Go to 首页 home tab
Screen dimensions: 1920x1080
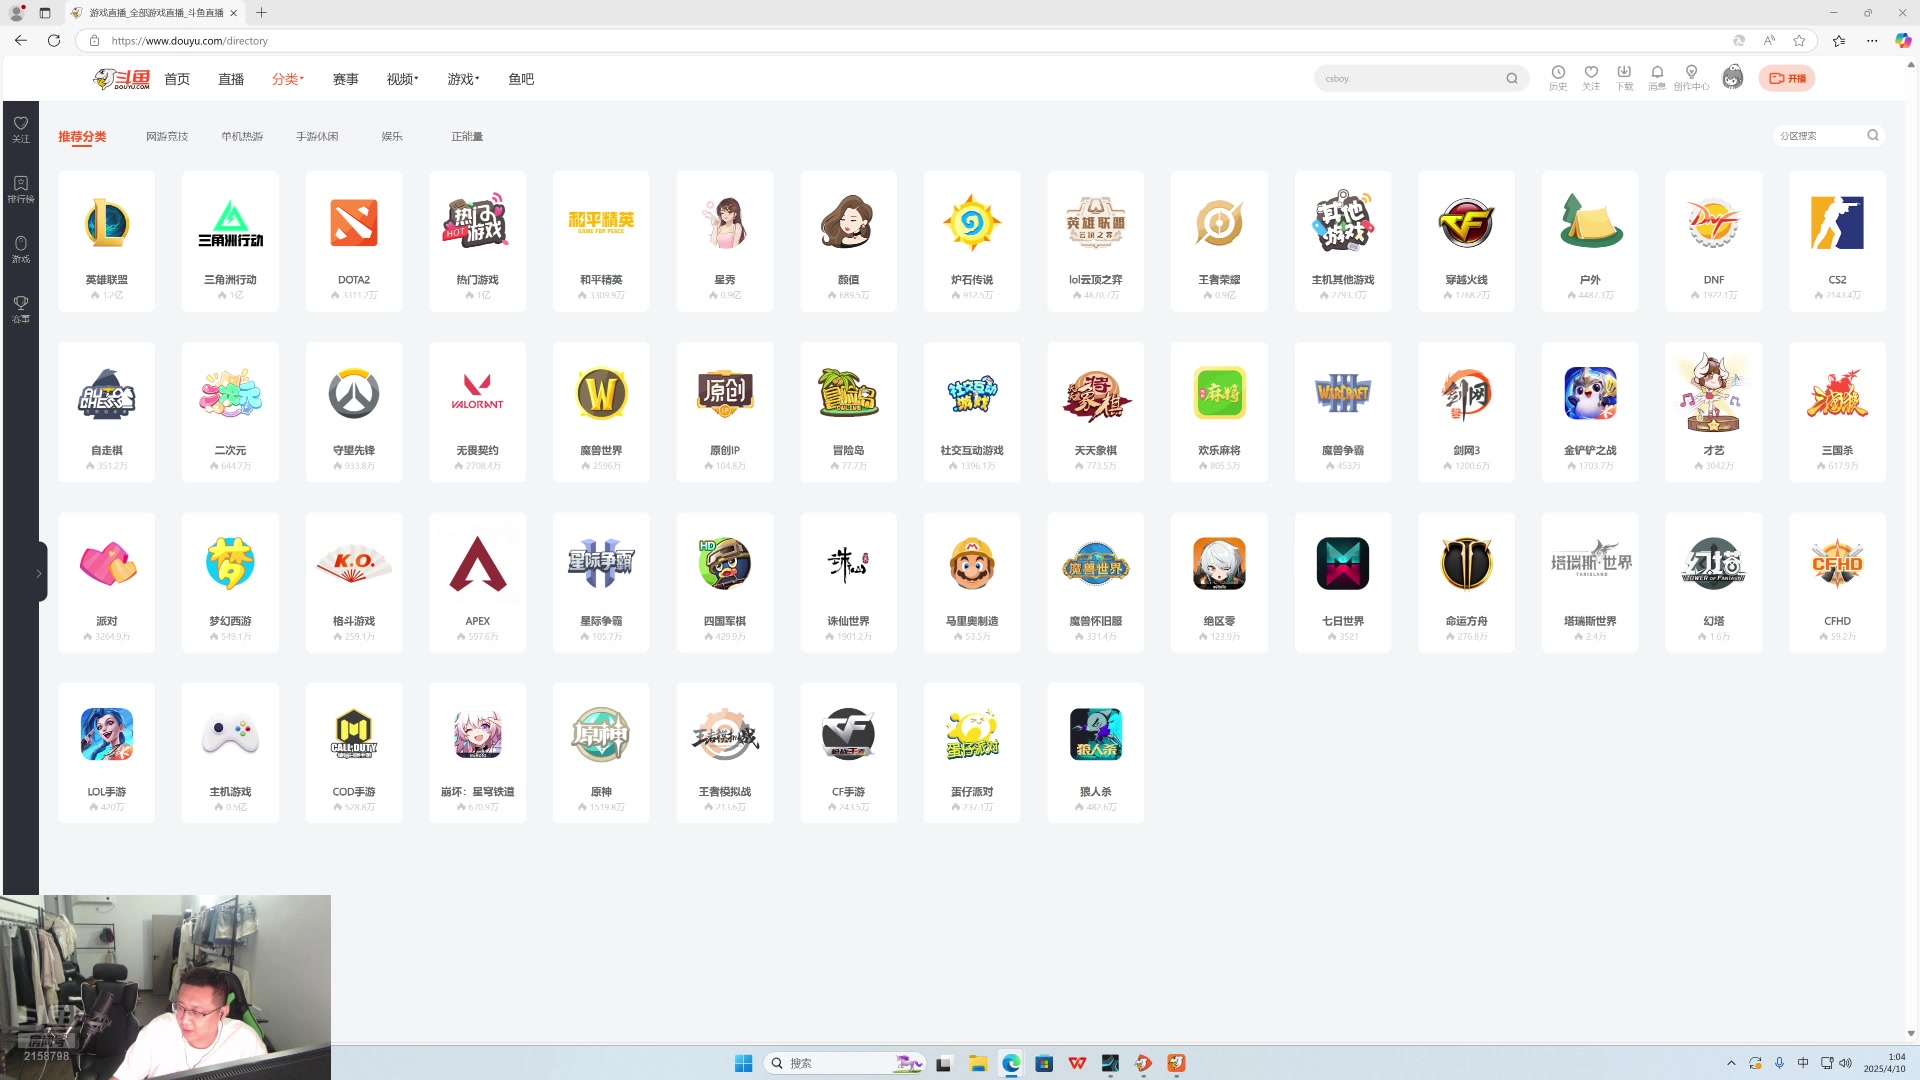(x=177, y=79)
